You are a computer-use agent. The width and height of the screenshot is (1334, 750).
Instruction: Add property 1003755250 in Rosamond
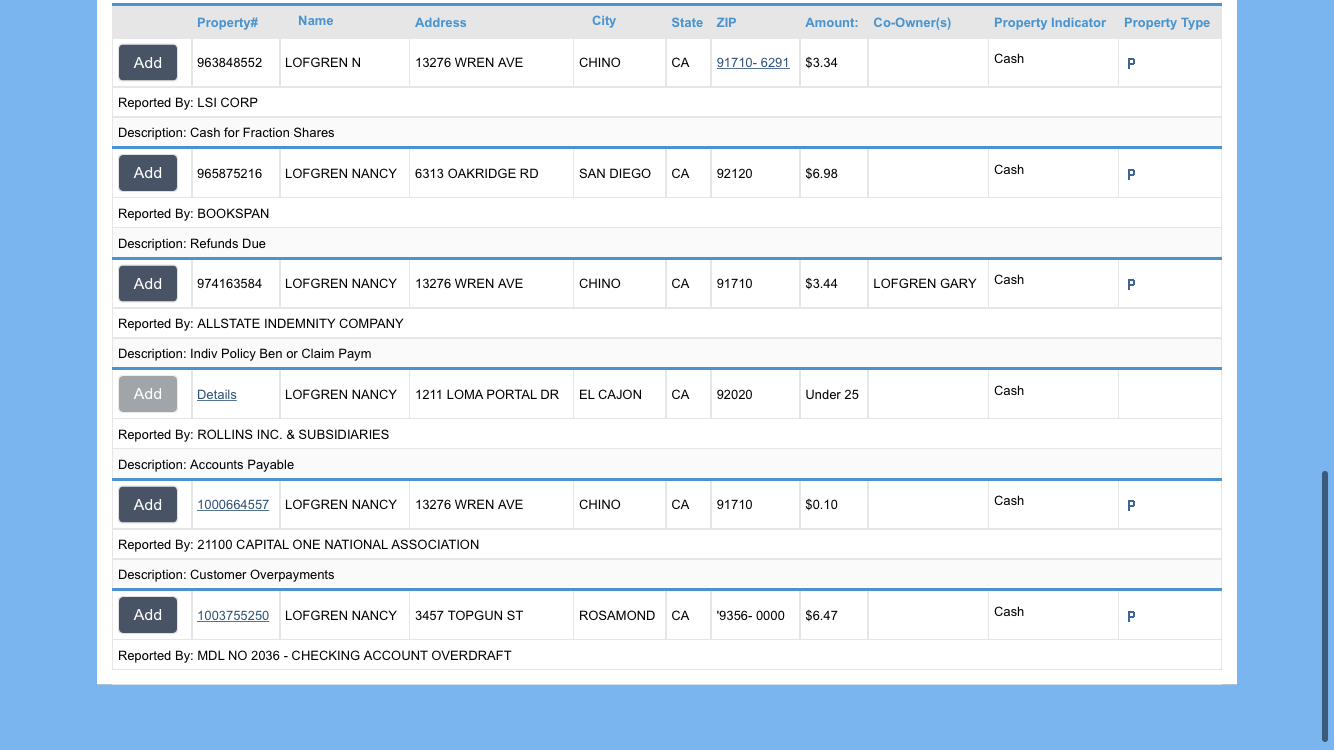tap(148, 615)
